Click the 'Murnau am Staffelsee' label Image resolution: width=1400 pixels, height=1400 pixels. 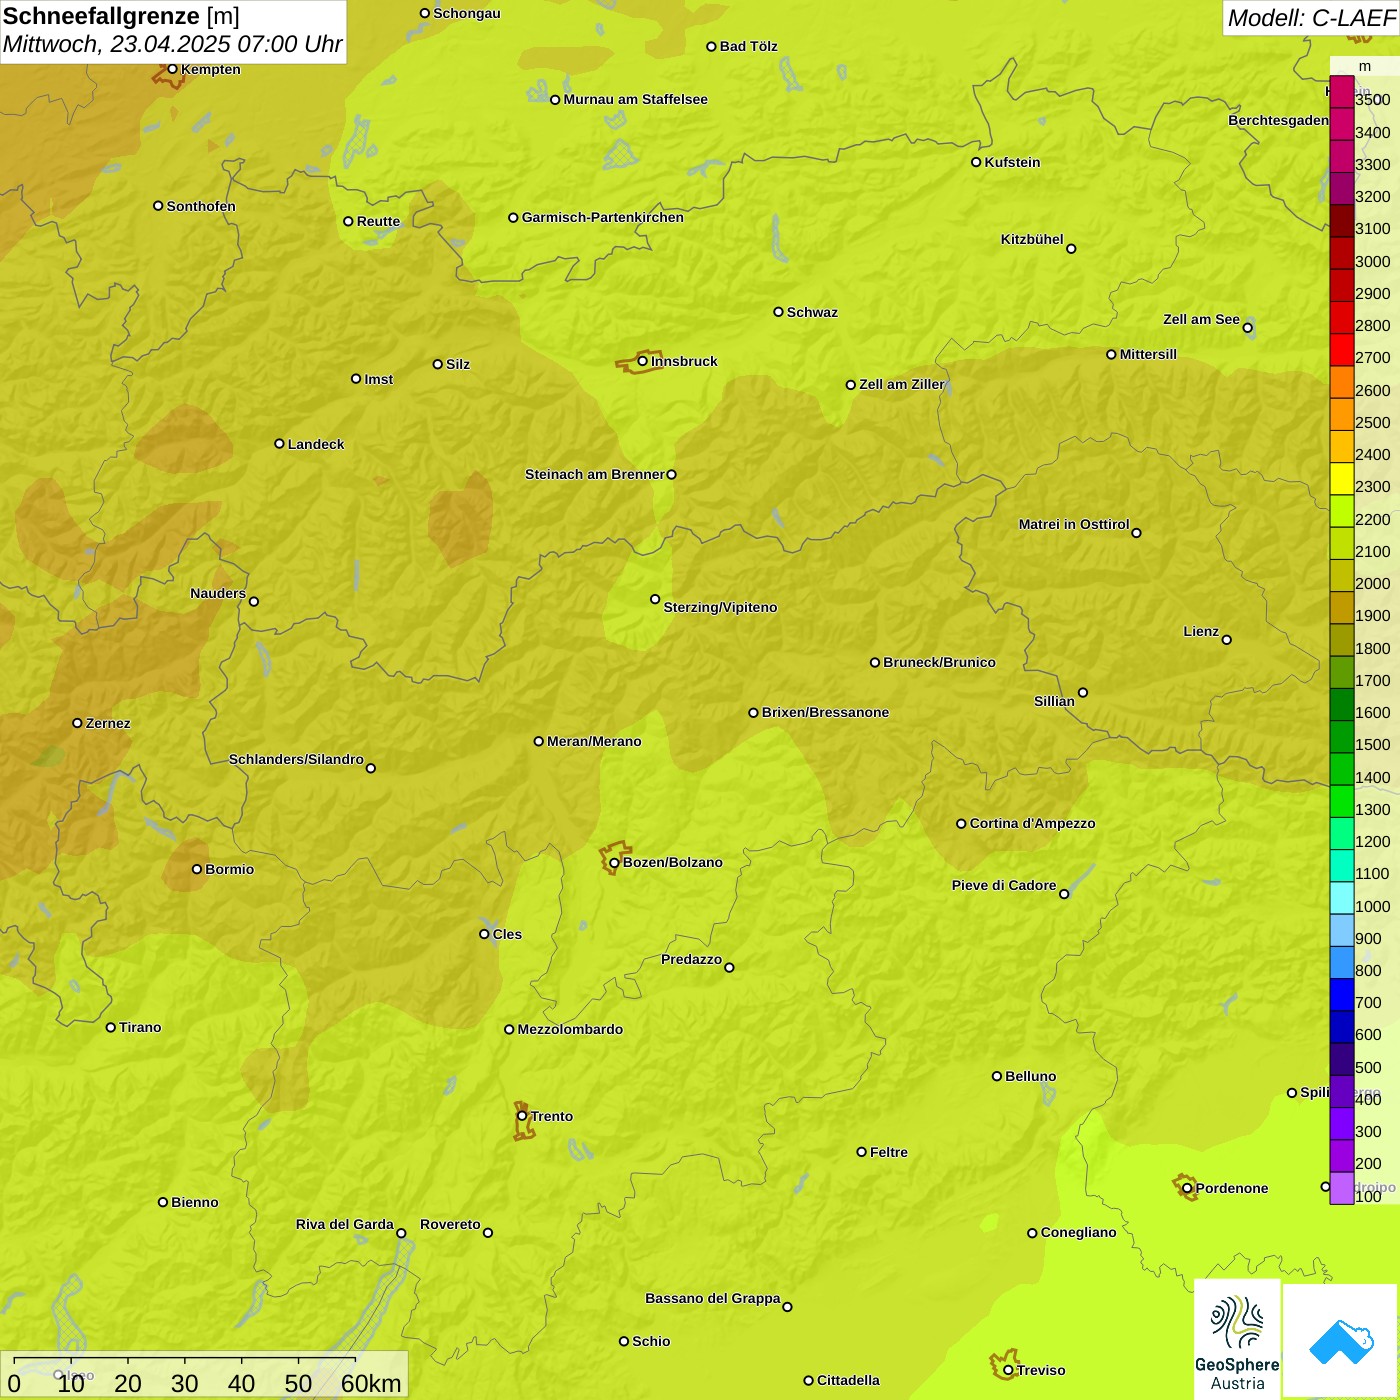pyautogui.click(x=636, y=99)
